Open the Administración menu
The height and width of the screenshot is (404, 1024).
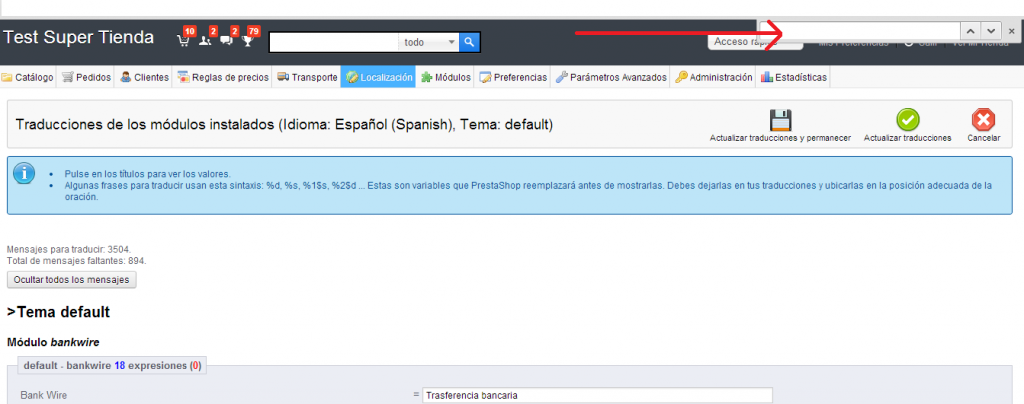713,77
